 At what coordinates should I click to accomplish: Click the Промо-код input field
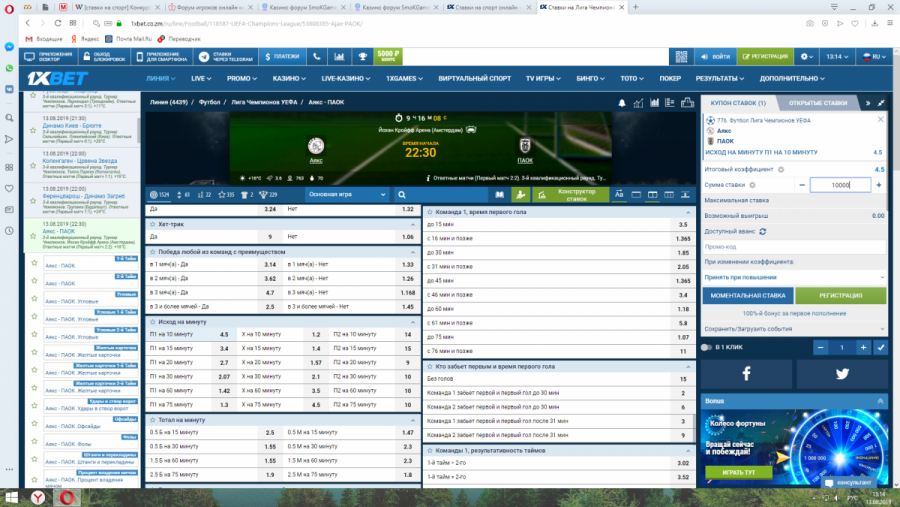793,246
